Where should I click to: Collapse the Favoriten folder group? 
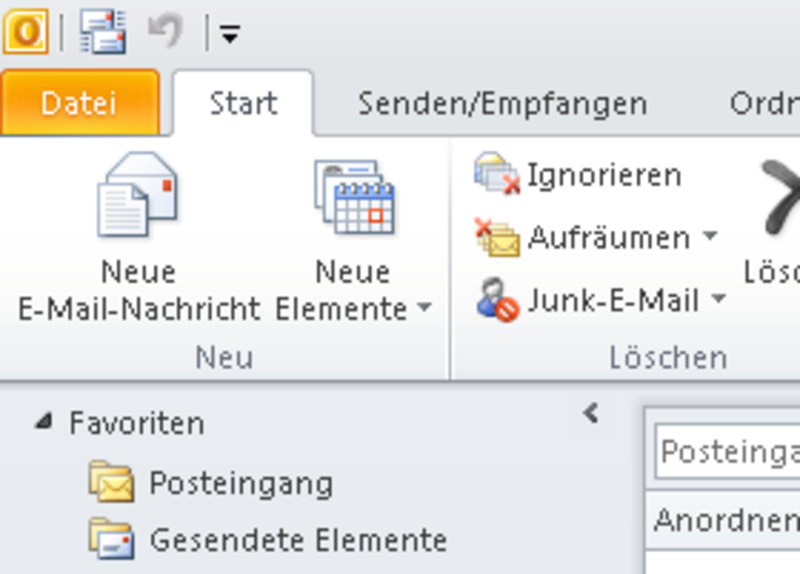click(43, 421)
